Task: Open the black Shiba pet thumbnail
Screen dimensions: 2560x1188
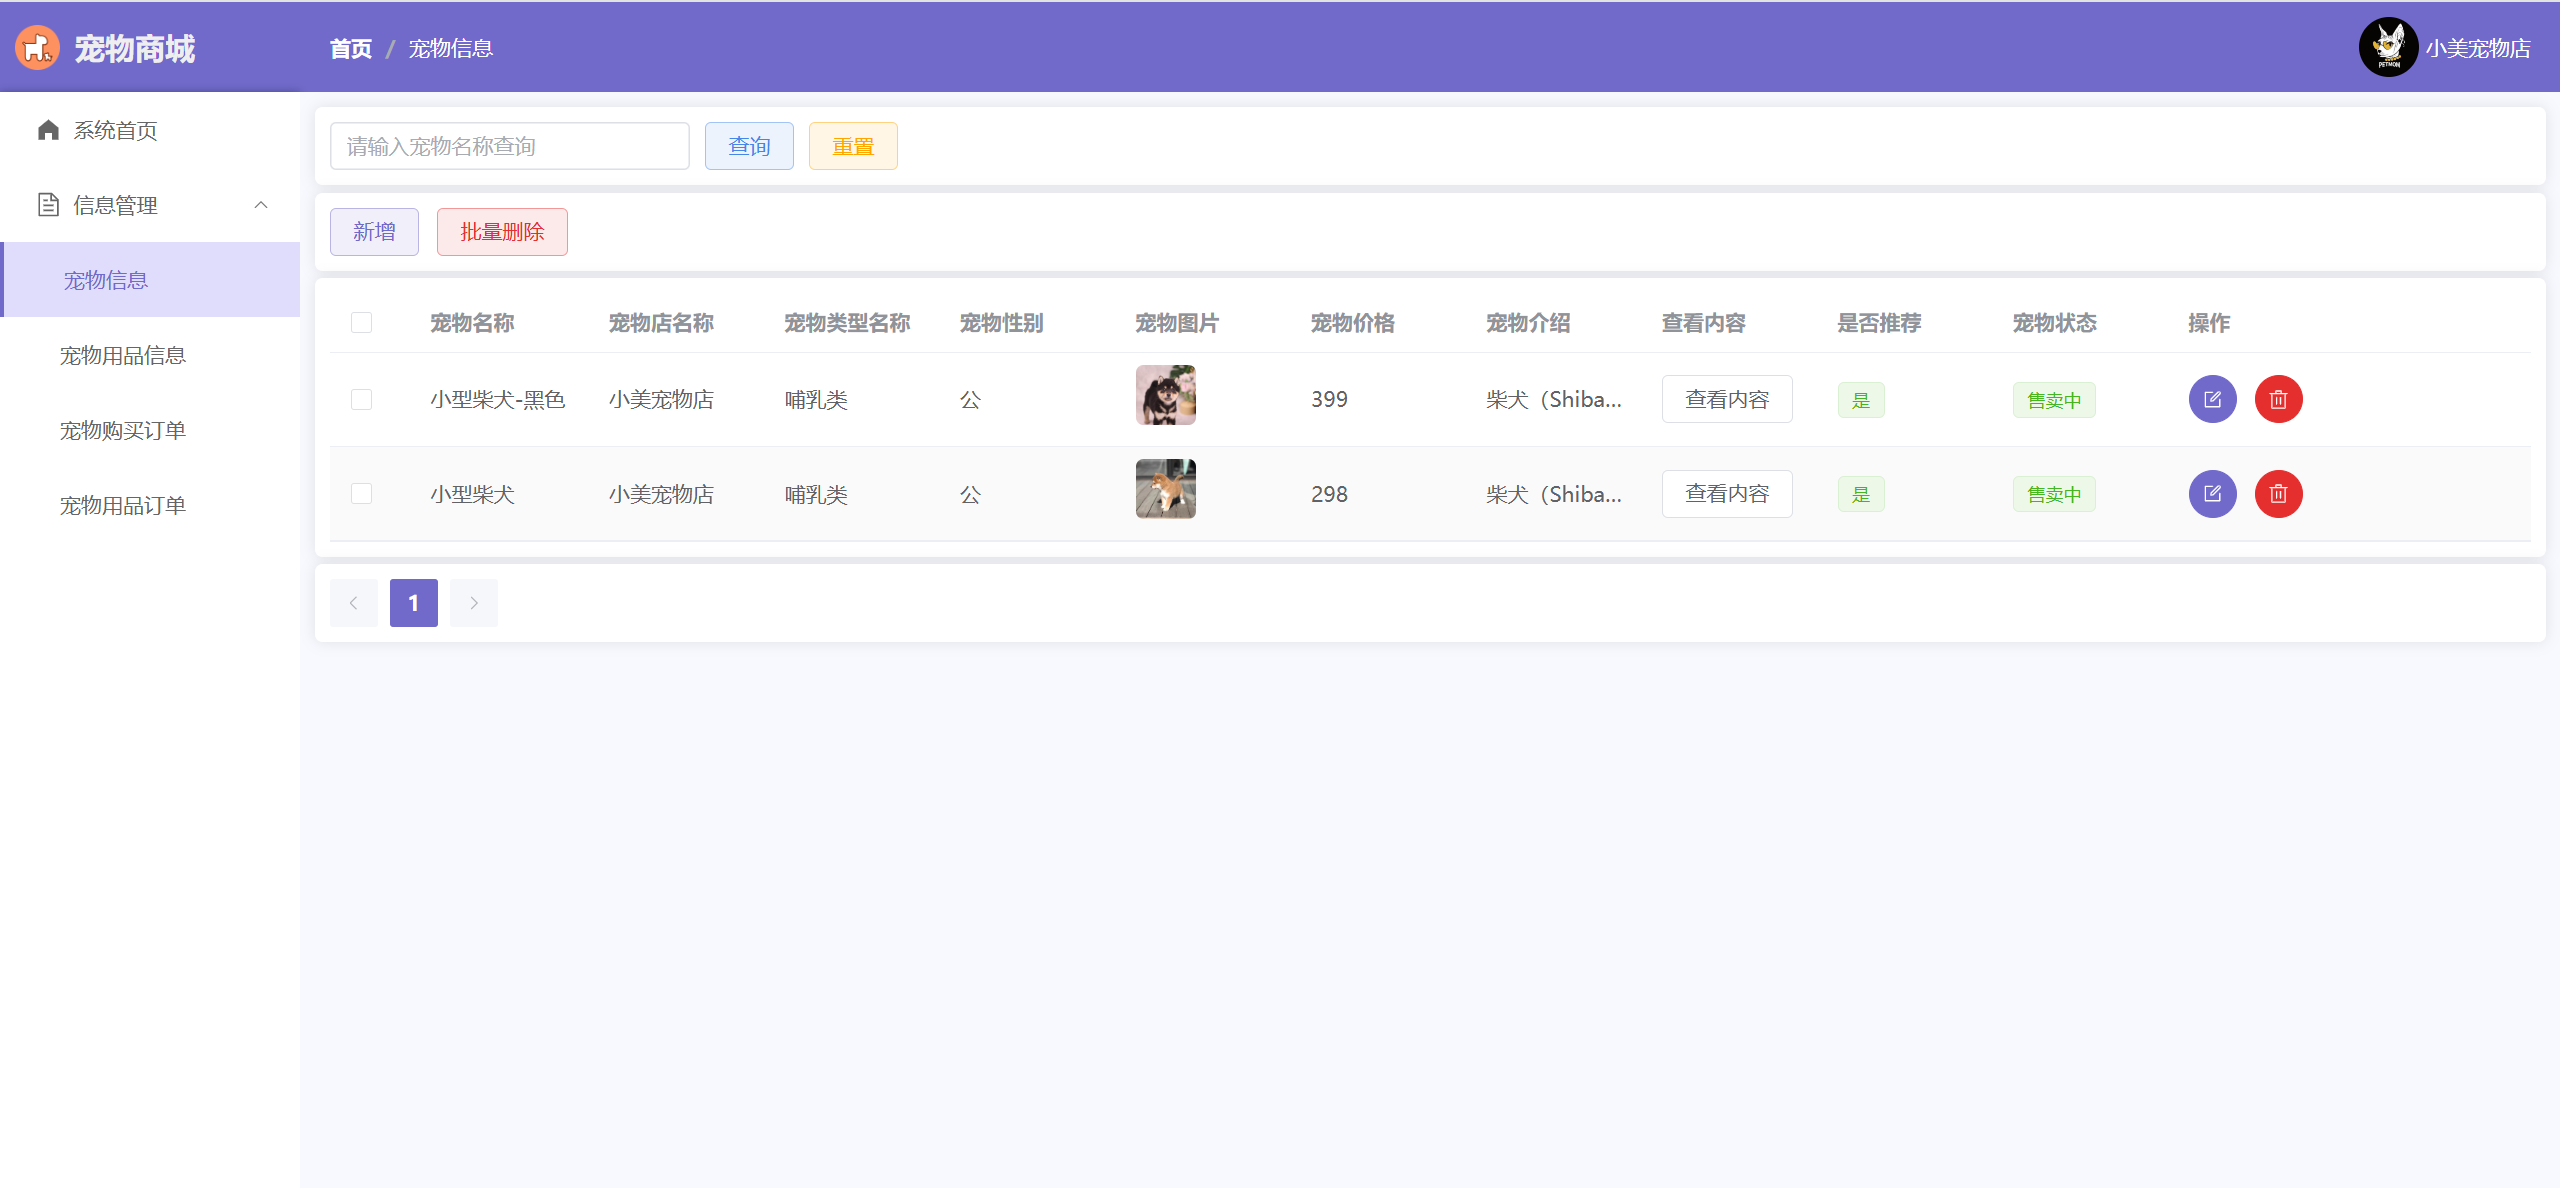Action: 1165,395
